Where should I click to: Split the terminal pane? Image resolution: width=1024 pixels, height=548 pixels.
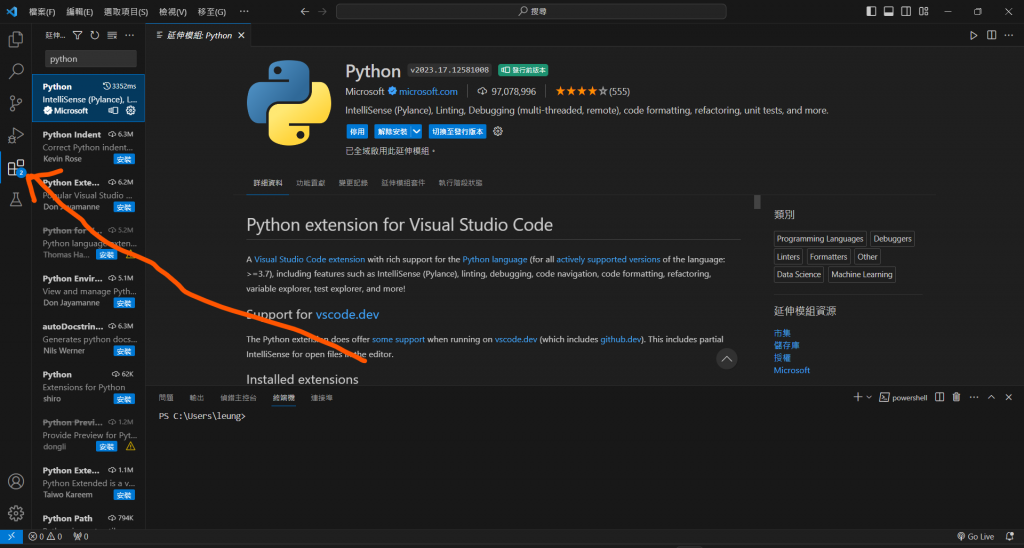[x=940, y=397]
